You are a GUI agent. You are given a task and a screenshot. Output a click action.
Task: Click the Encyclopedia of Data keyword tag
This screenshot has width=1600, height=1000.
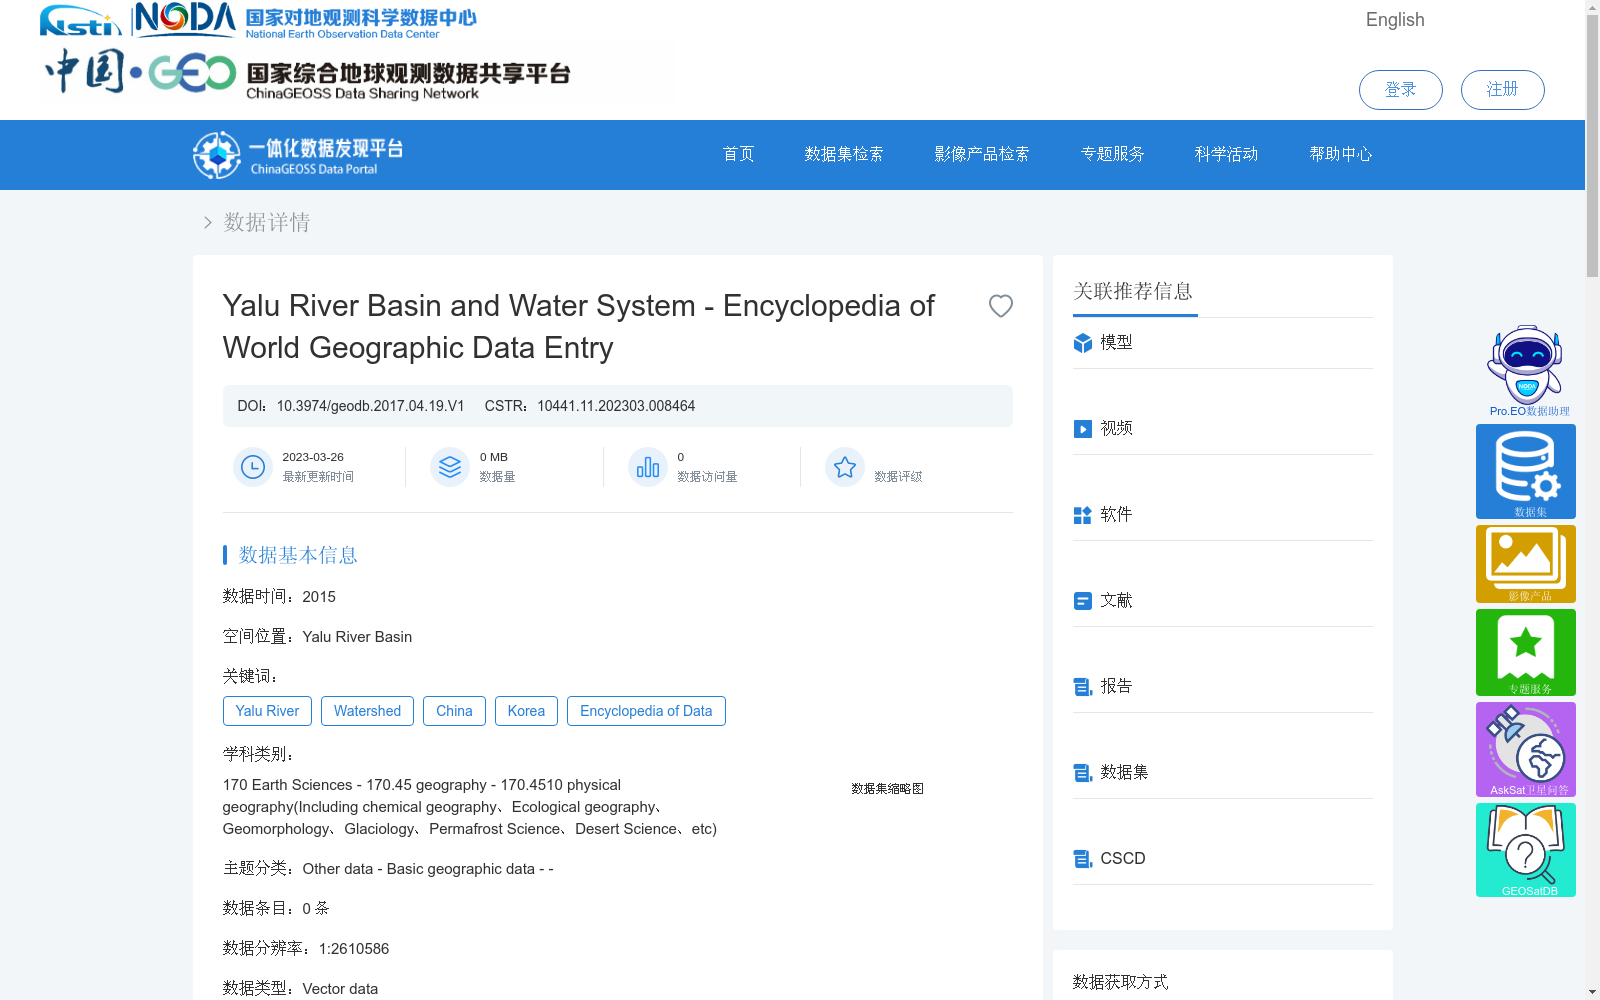pyautogui.click(x=646, y=711)
